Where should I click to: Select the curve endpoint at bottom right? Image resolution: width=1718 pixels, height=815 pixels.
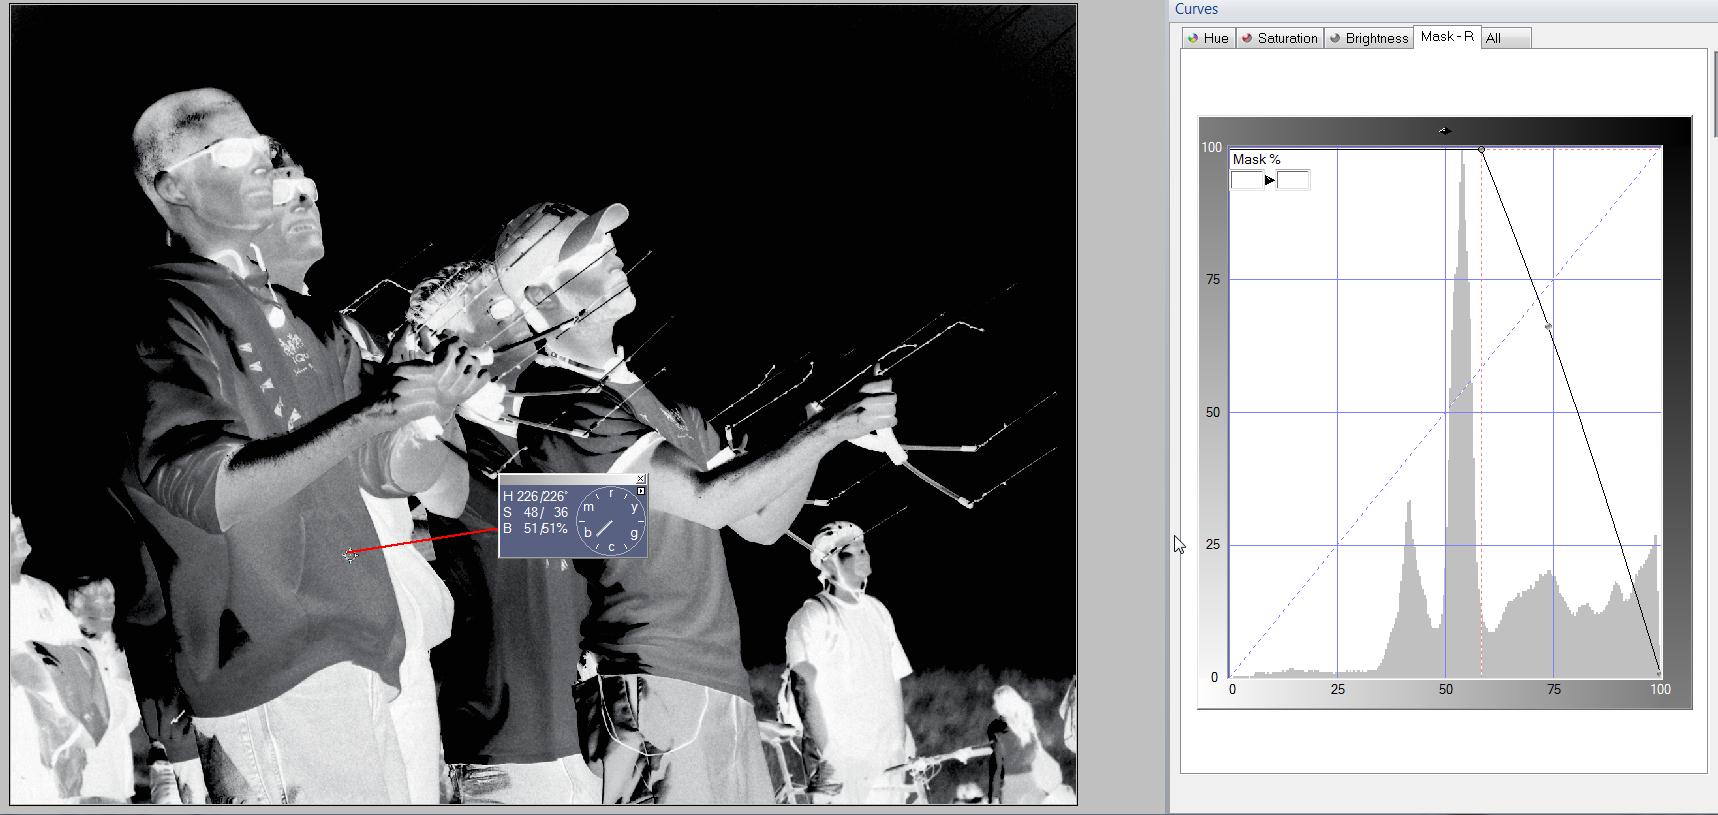point(1659,673)
